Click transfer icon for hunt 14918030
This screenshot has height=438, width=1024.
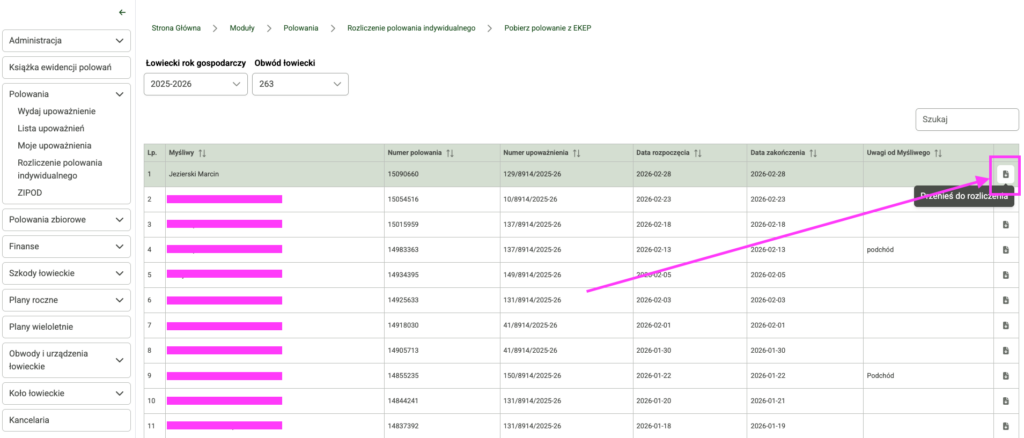(x=1005, y=326)
